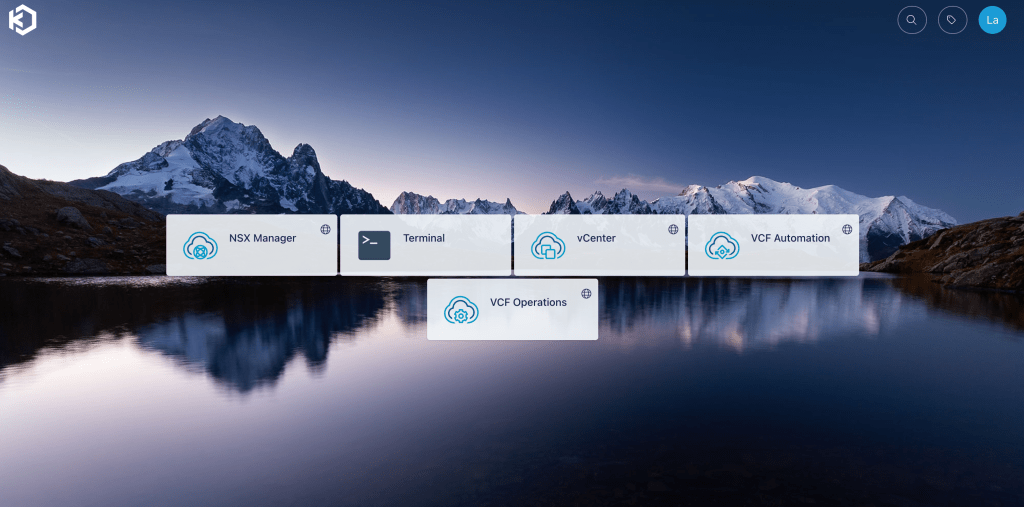This screenshot has height=507, width=1024.
Task: Click the NSX Manager cloud icon
Action: 200,246
